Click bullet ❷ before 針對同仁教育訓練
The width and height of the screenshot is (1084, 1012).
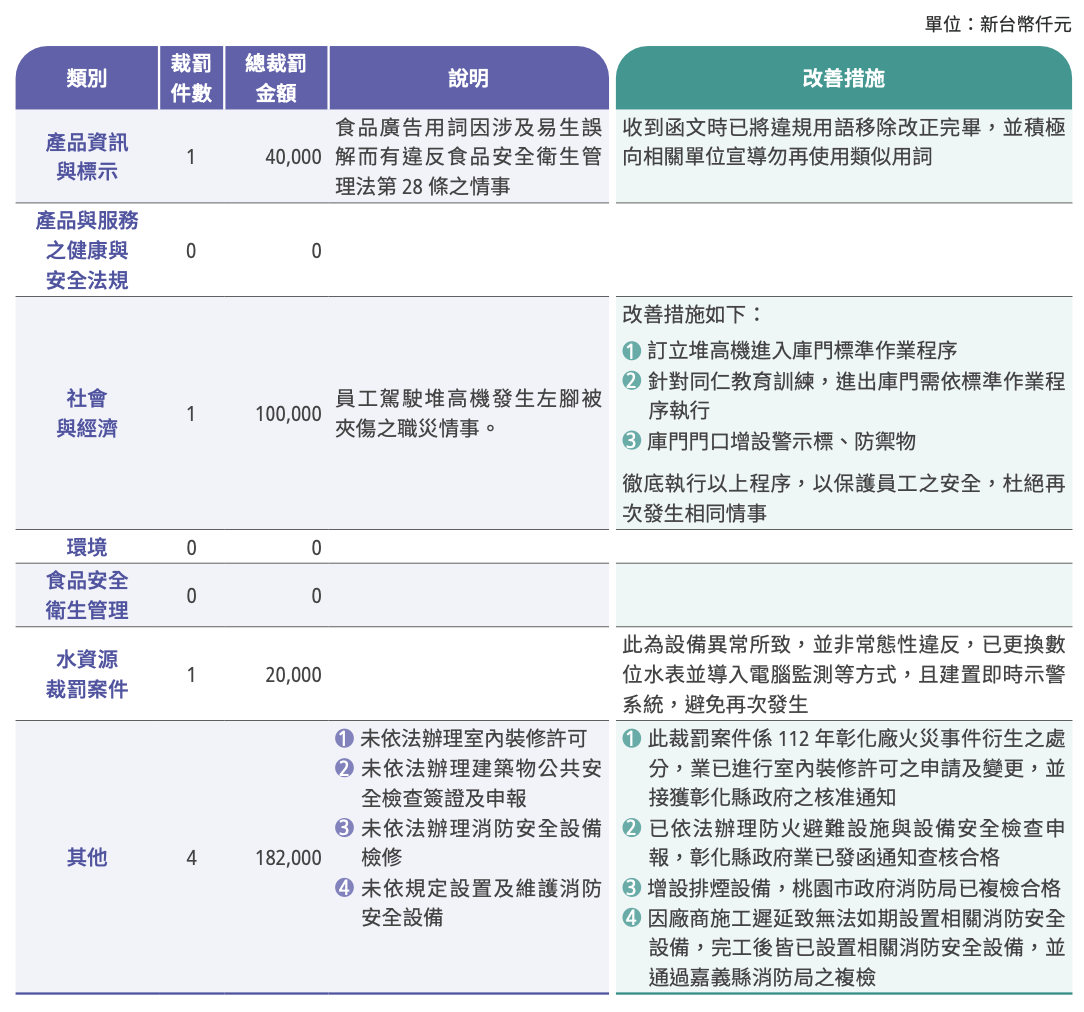(x=631, y=381)
